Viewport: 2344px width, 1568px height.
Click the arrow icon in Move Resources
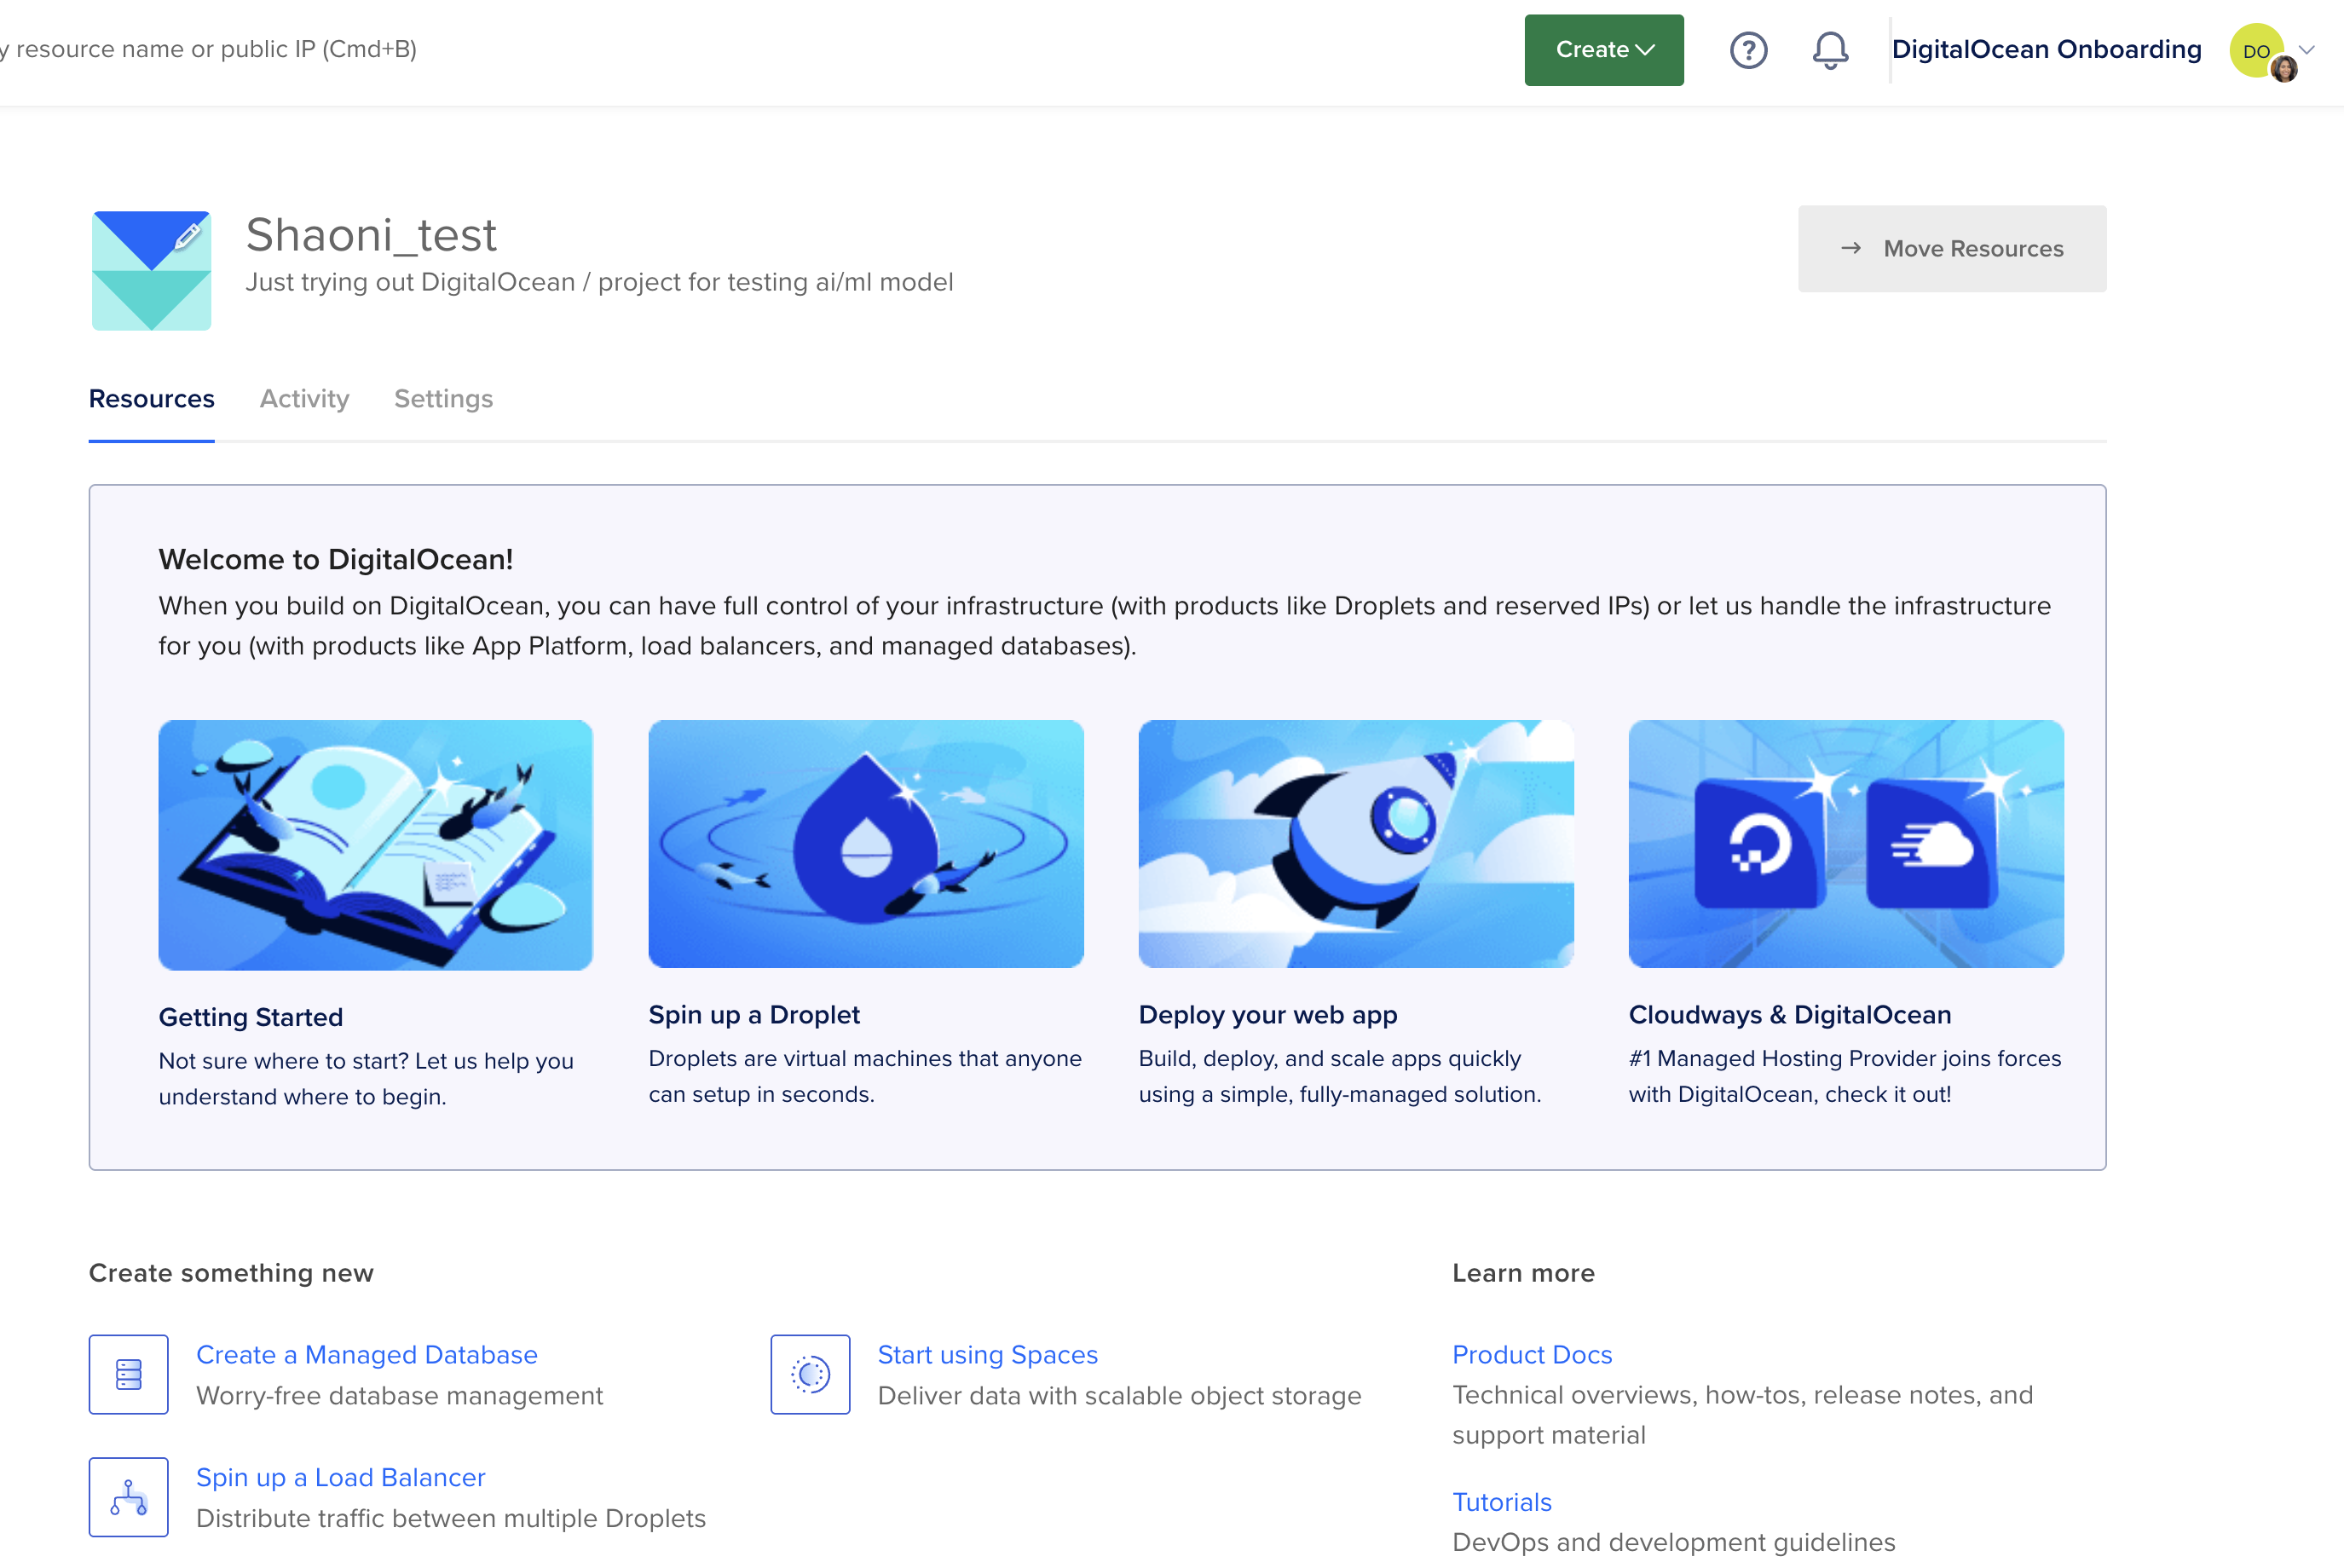pyautogui.click(x=1851, y=248)
